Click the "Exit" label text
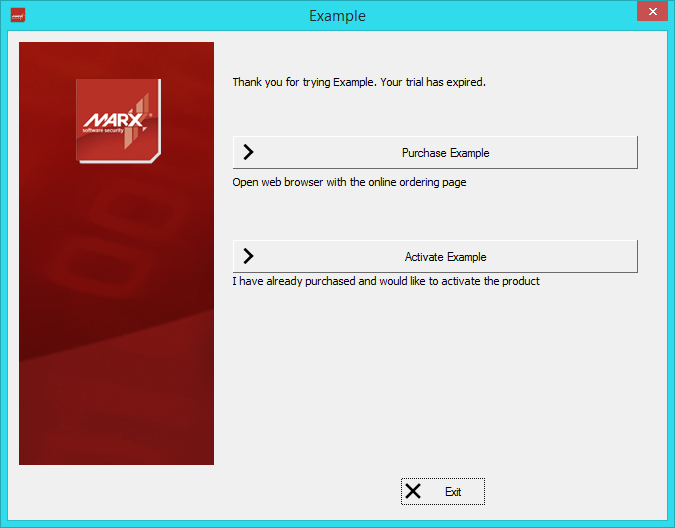675x528 pixels. 453,492
